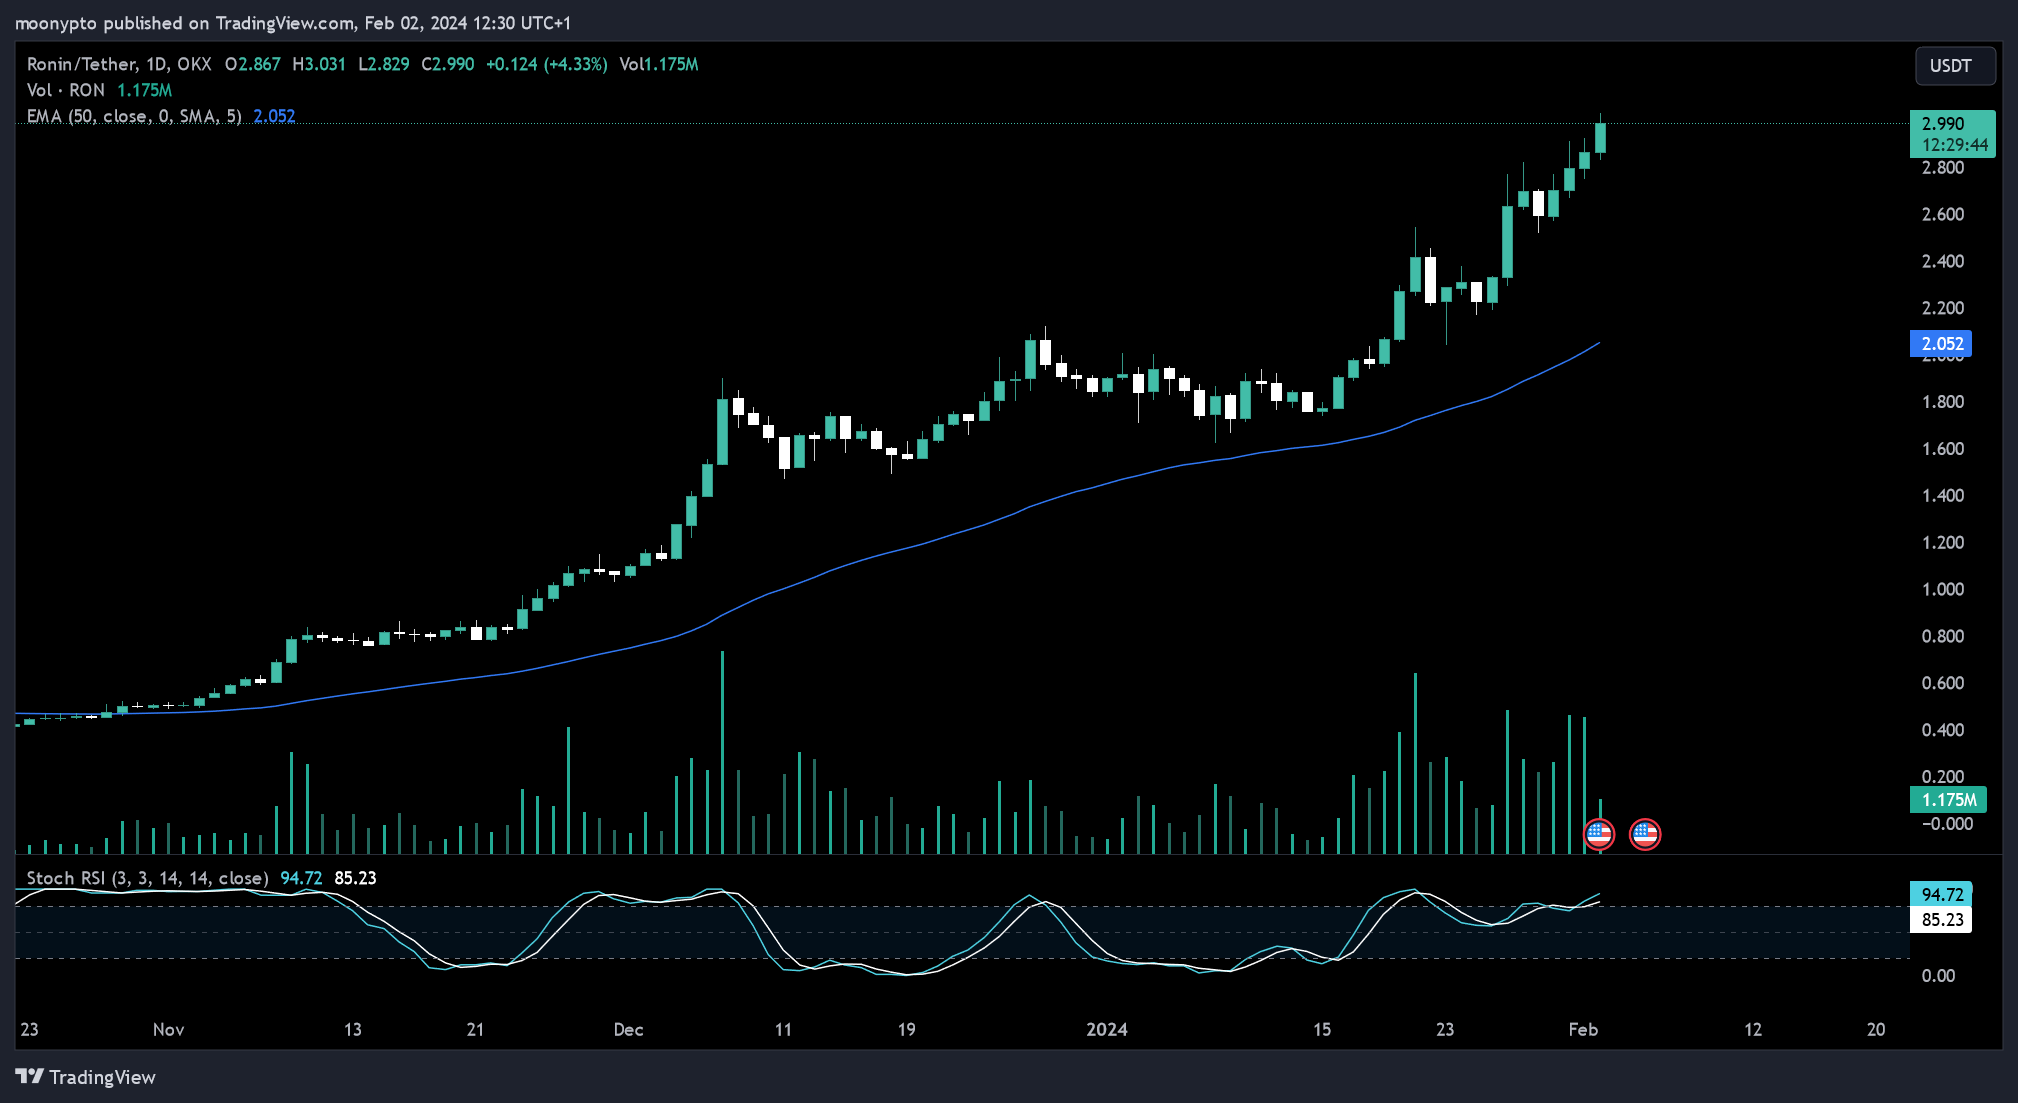
Task: Click the open price O2.867 in header
Action: [x=252, y=64]
